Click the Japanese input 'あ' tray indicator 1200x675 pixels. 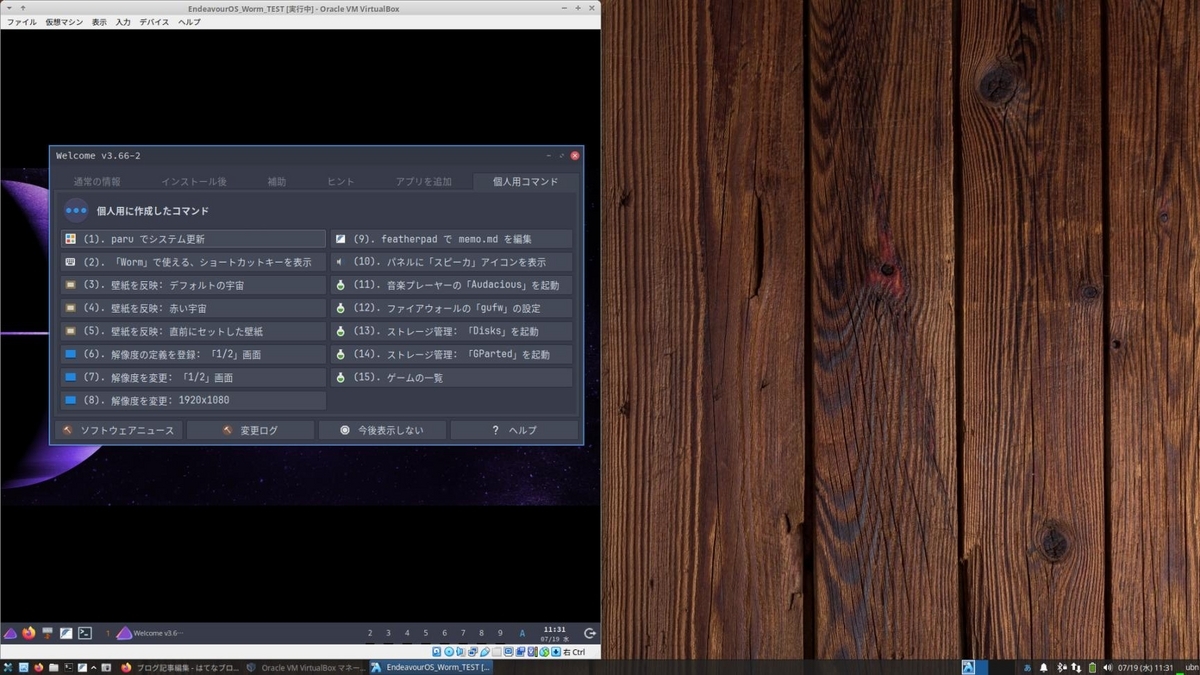pyautogui.click(x=1027, y=667)
